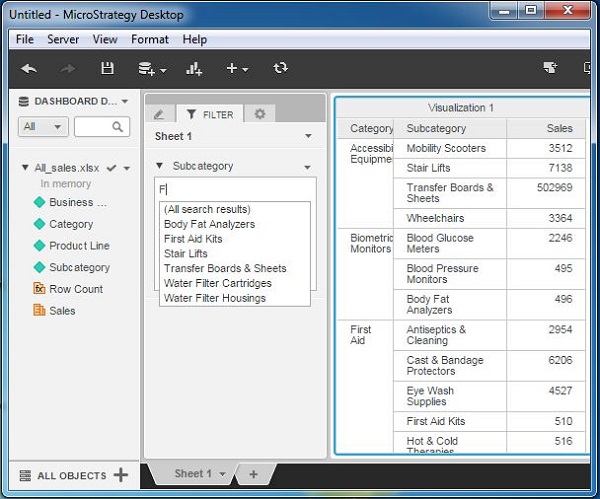
Task: Click the Save disk icon
Action: (x=107, y=68)
